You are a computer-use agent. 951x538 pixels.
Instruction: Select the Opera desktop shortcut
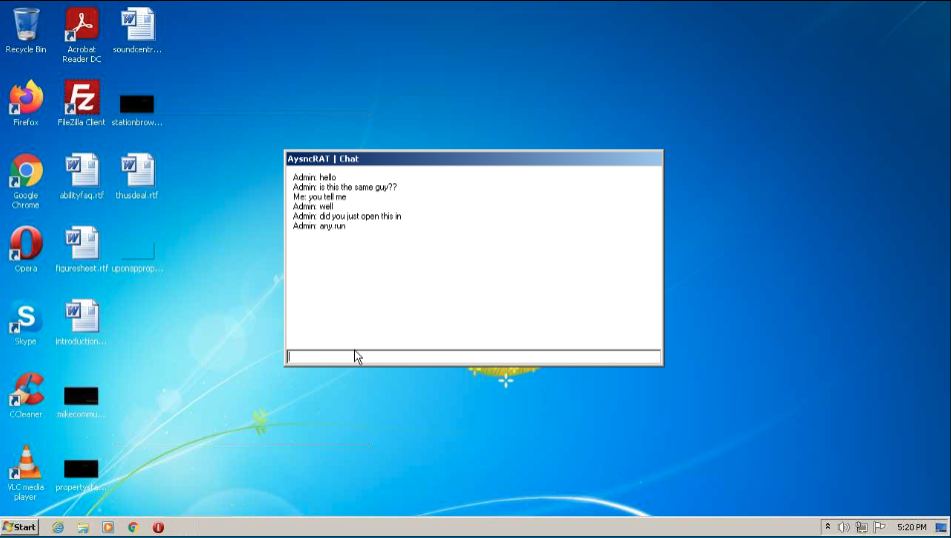pos(25,249)
